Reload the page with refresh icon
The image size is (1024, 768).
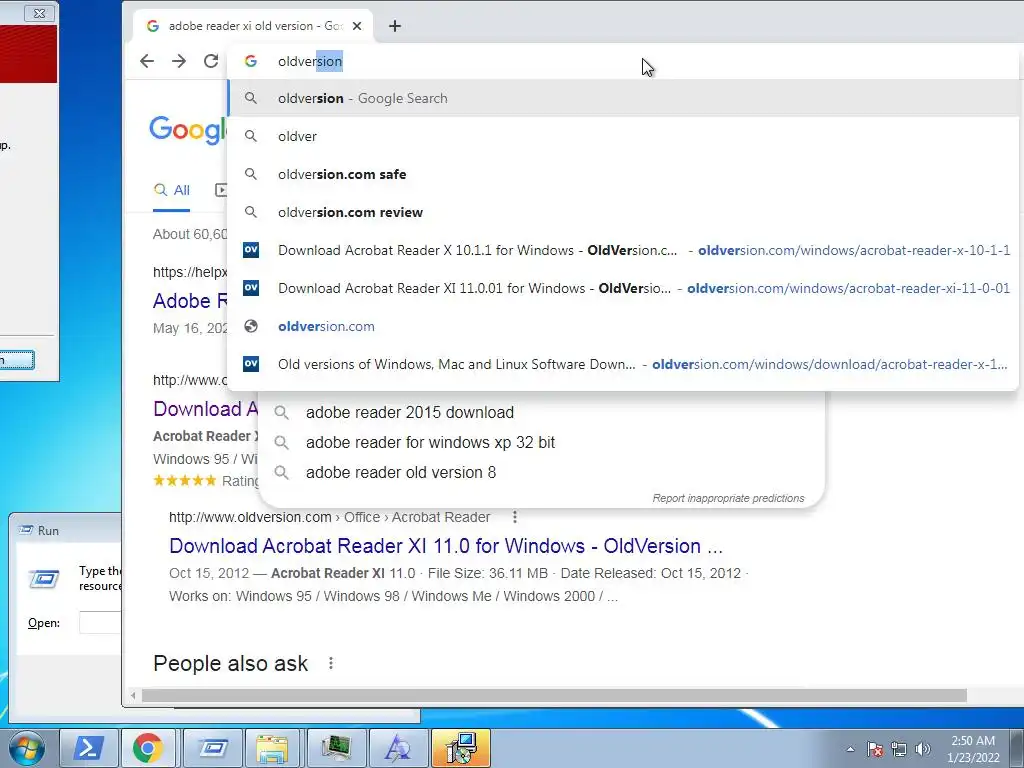(x=211, y=61)
